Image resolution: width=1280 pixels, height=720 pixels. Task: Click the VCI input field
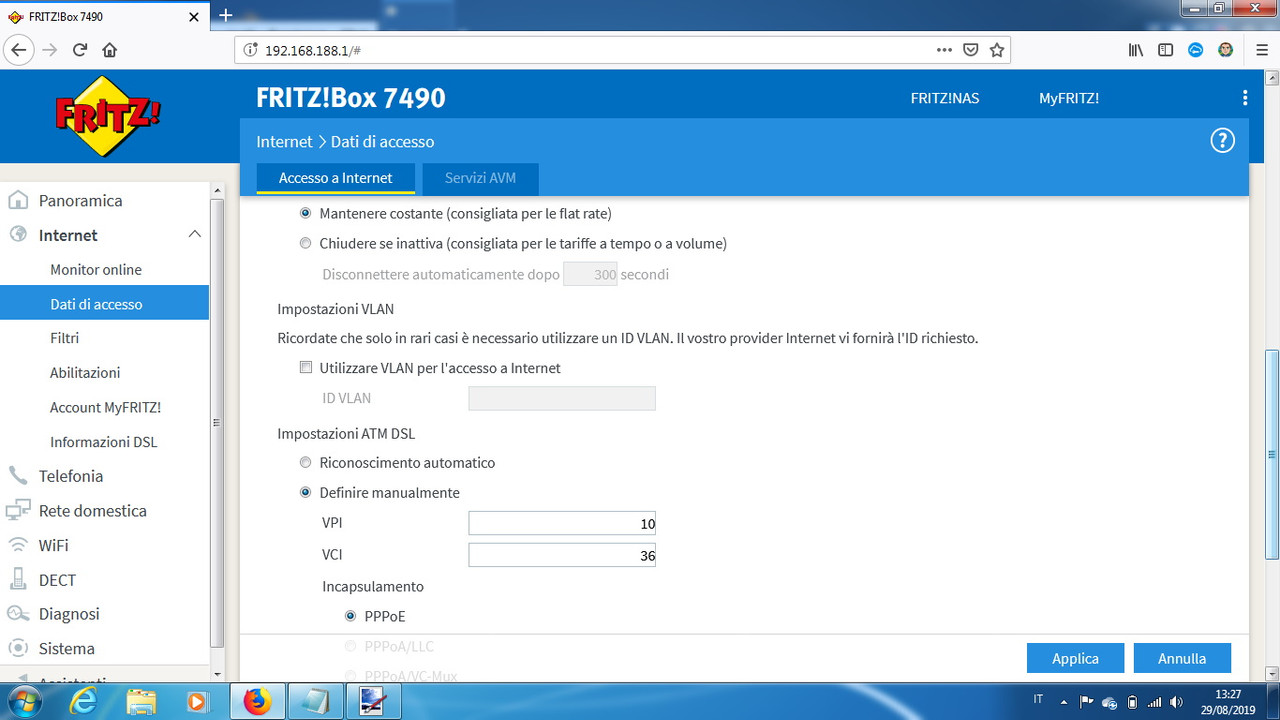562,554
